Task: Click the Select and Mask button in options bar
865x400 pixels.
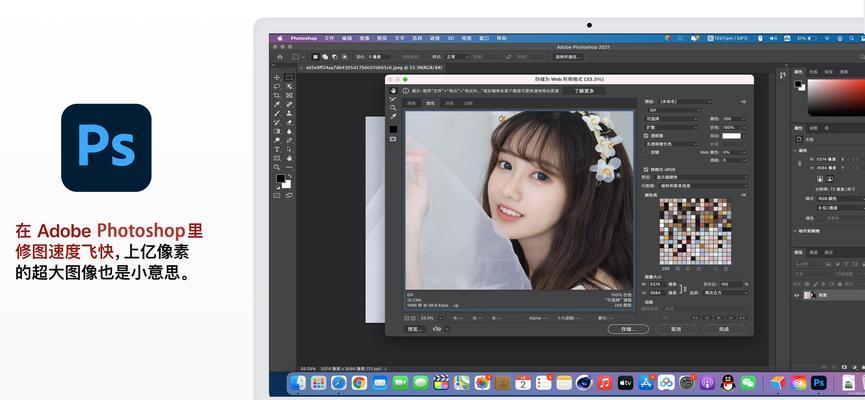Action: (568, 57)
